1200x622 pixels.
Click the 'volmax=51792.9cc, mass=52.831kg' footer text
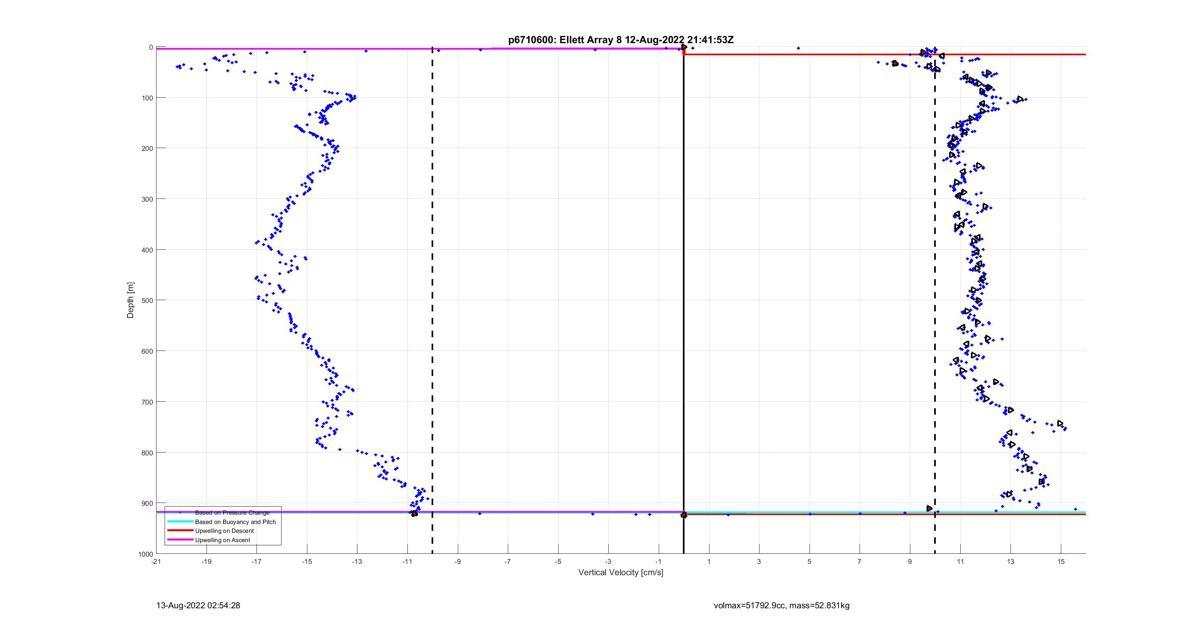coord(782,605)
